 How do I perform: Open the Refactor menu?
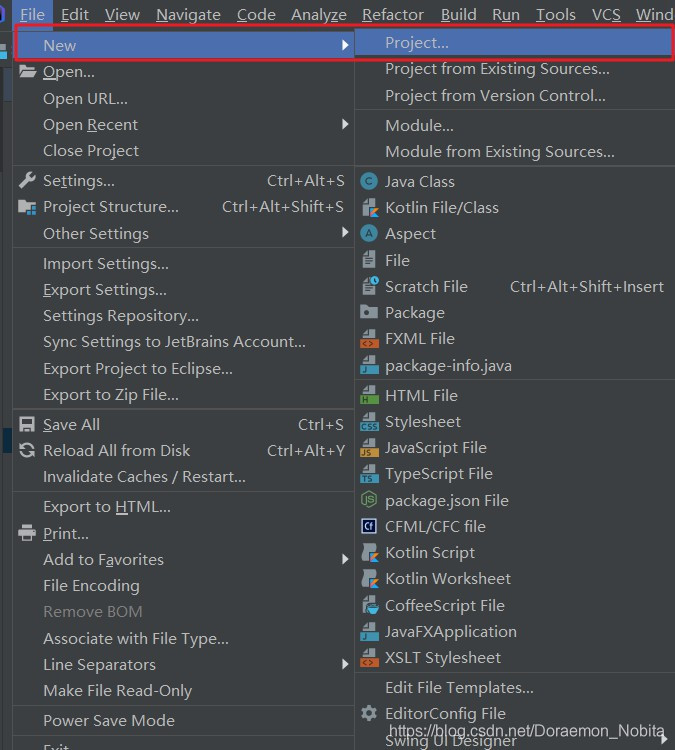click(x=393, y=14)
